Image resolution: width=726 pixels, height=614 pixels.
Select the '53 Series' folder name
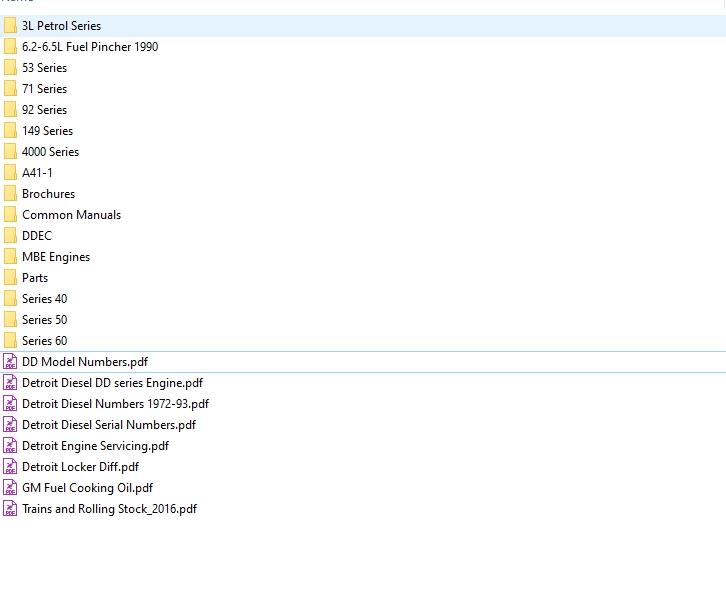44,68
